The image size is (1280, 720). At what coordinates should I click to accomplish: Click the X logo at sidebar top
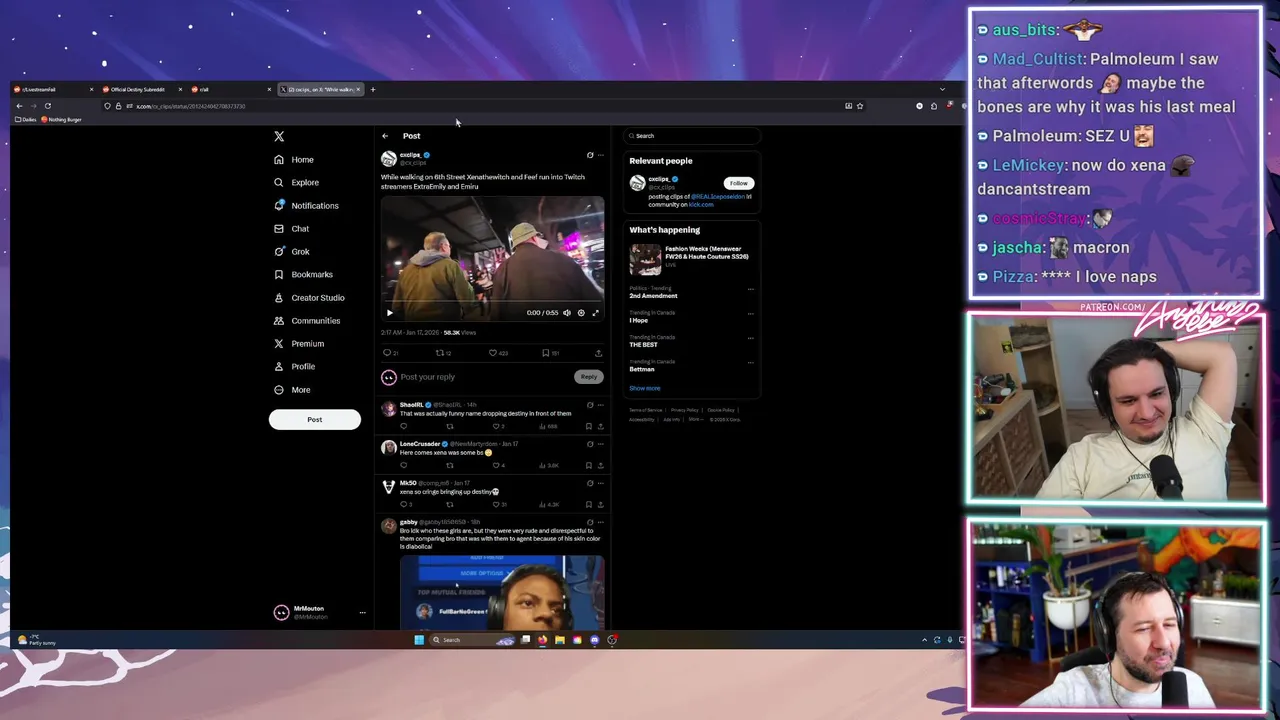click(279, 136)
